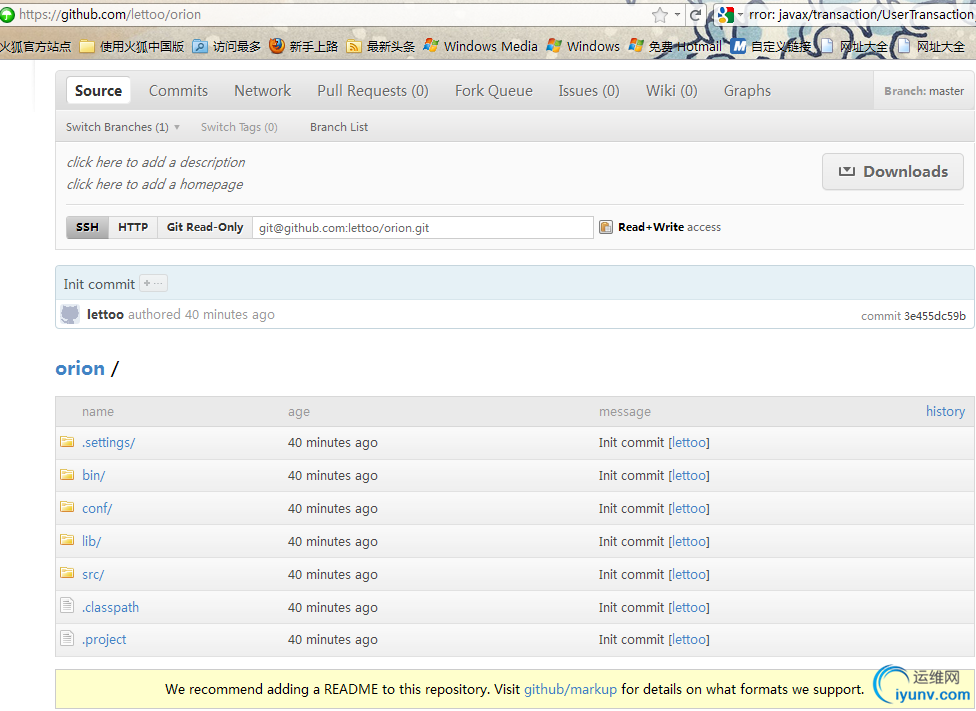The height and width of the screenshot is (711, 976).
Task: Switch to the Commits tab
Action: tap(178, 91)
